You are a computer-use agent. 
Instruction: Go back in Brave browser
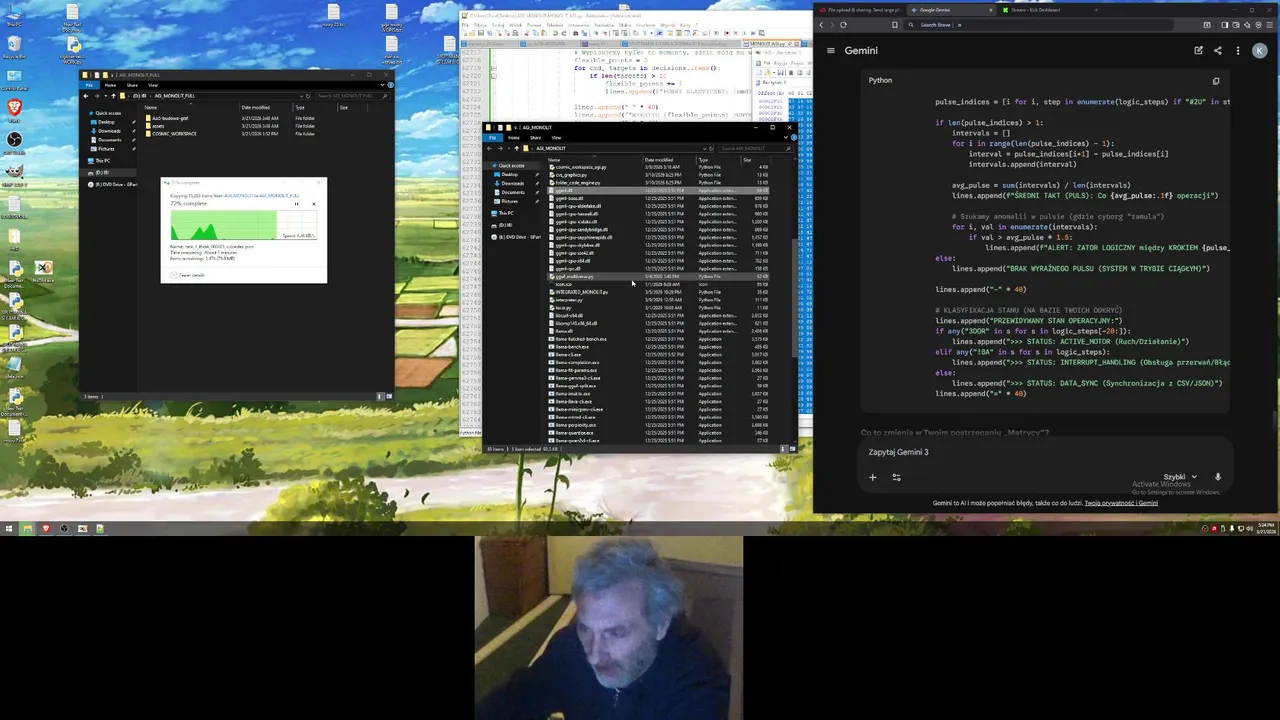(x=821, y=25)
